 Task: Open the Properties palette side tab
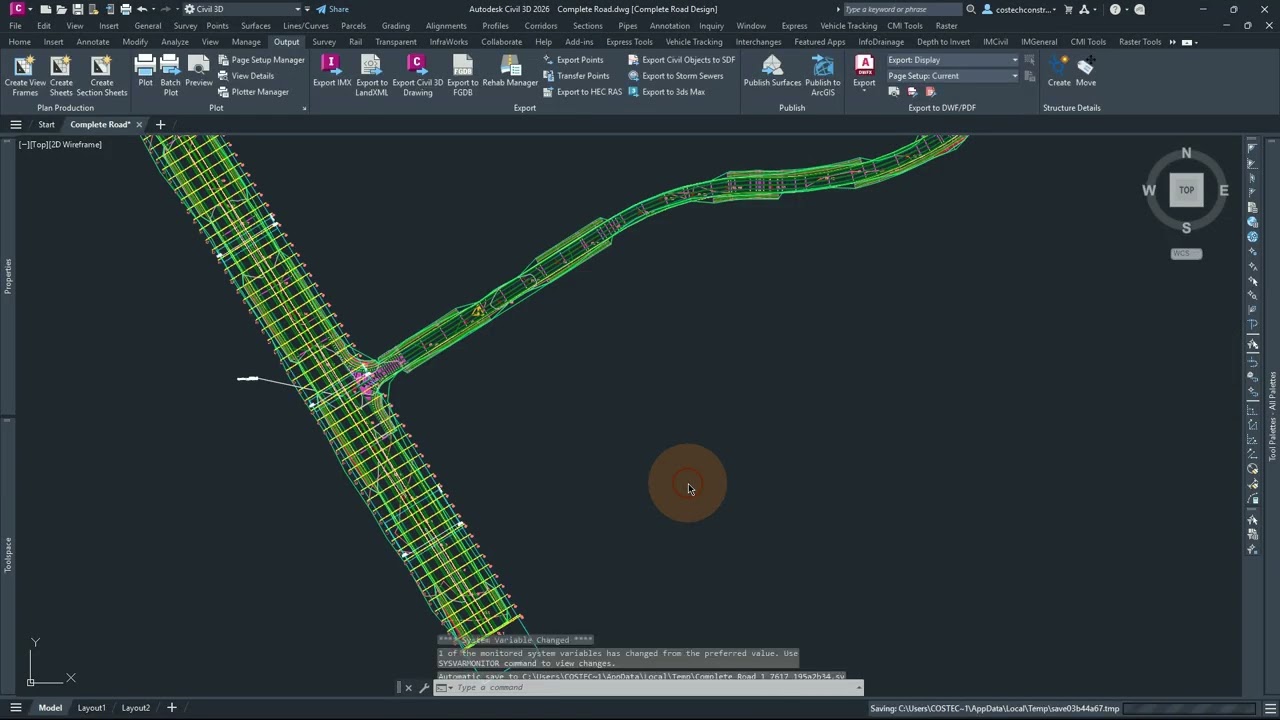[8, 276]
